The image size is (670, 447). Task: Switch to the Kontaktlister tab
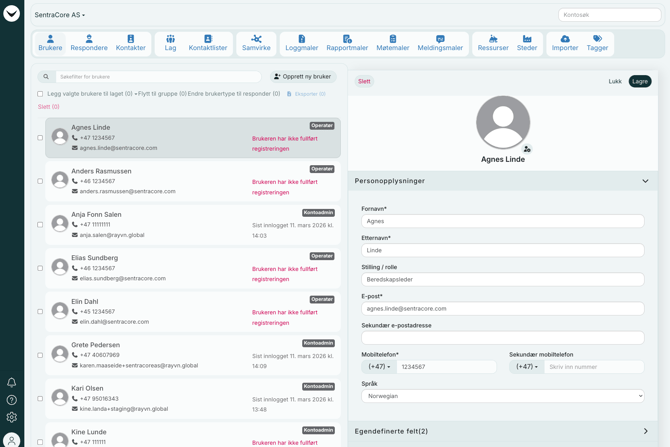208,43
